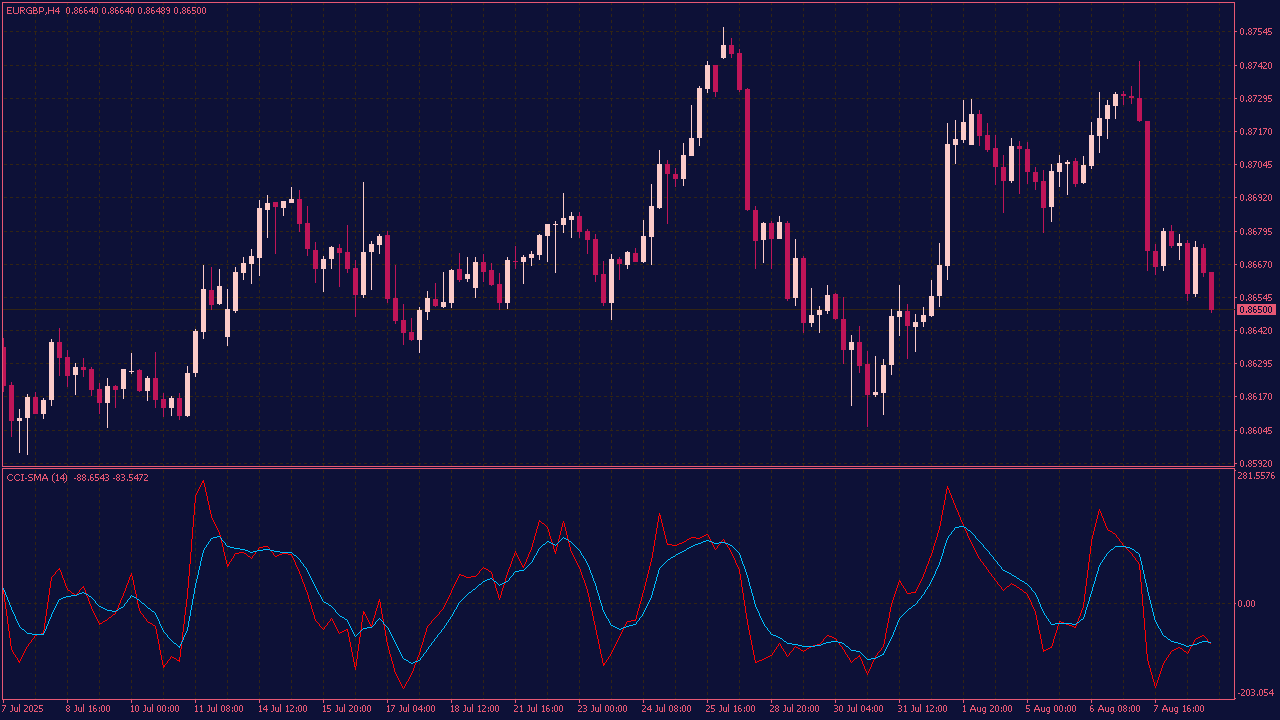Select the 1 Aug 20:00 time label
Image resolution: width=1280 pixels, height=720 pixels.
(x=987, y=709)
